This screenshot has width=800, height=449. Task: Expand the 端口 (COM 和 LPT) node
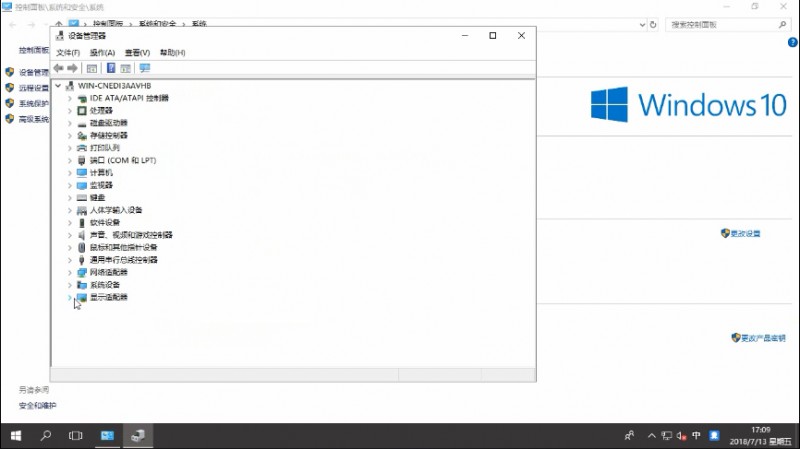[x=70, y=160]
